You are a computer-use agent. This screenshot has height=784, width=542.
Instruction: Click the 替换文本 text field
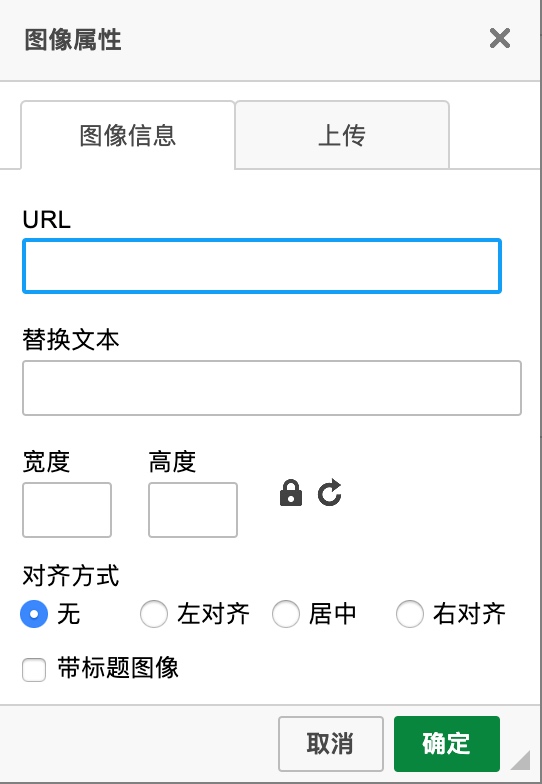point(272,388)
